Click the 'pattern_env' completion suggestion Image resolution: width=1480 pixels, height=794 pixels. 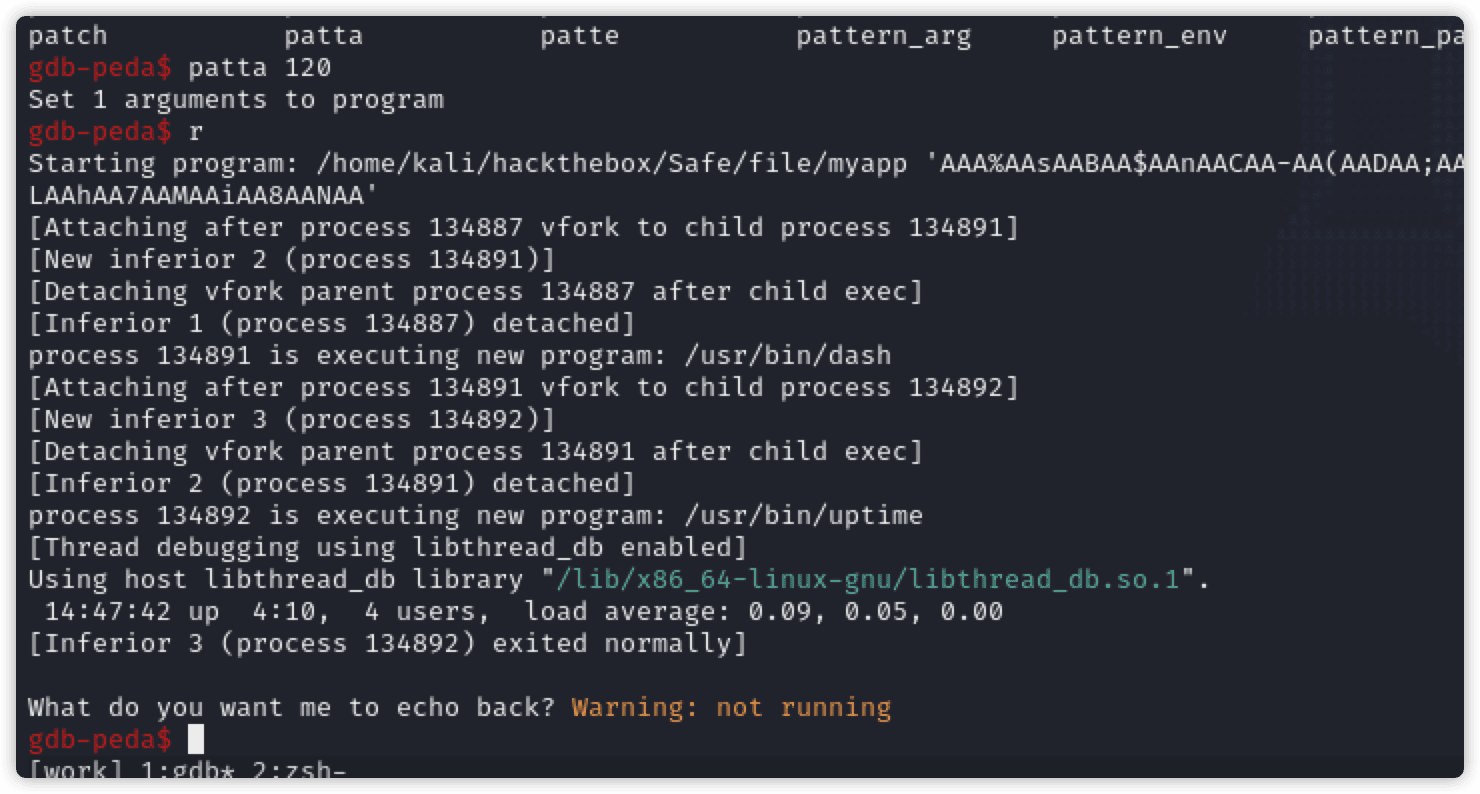point(1139,37)
